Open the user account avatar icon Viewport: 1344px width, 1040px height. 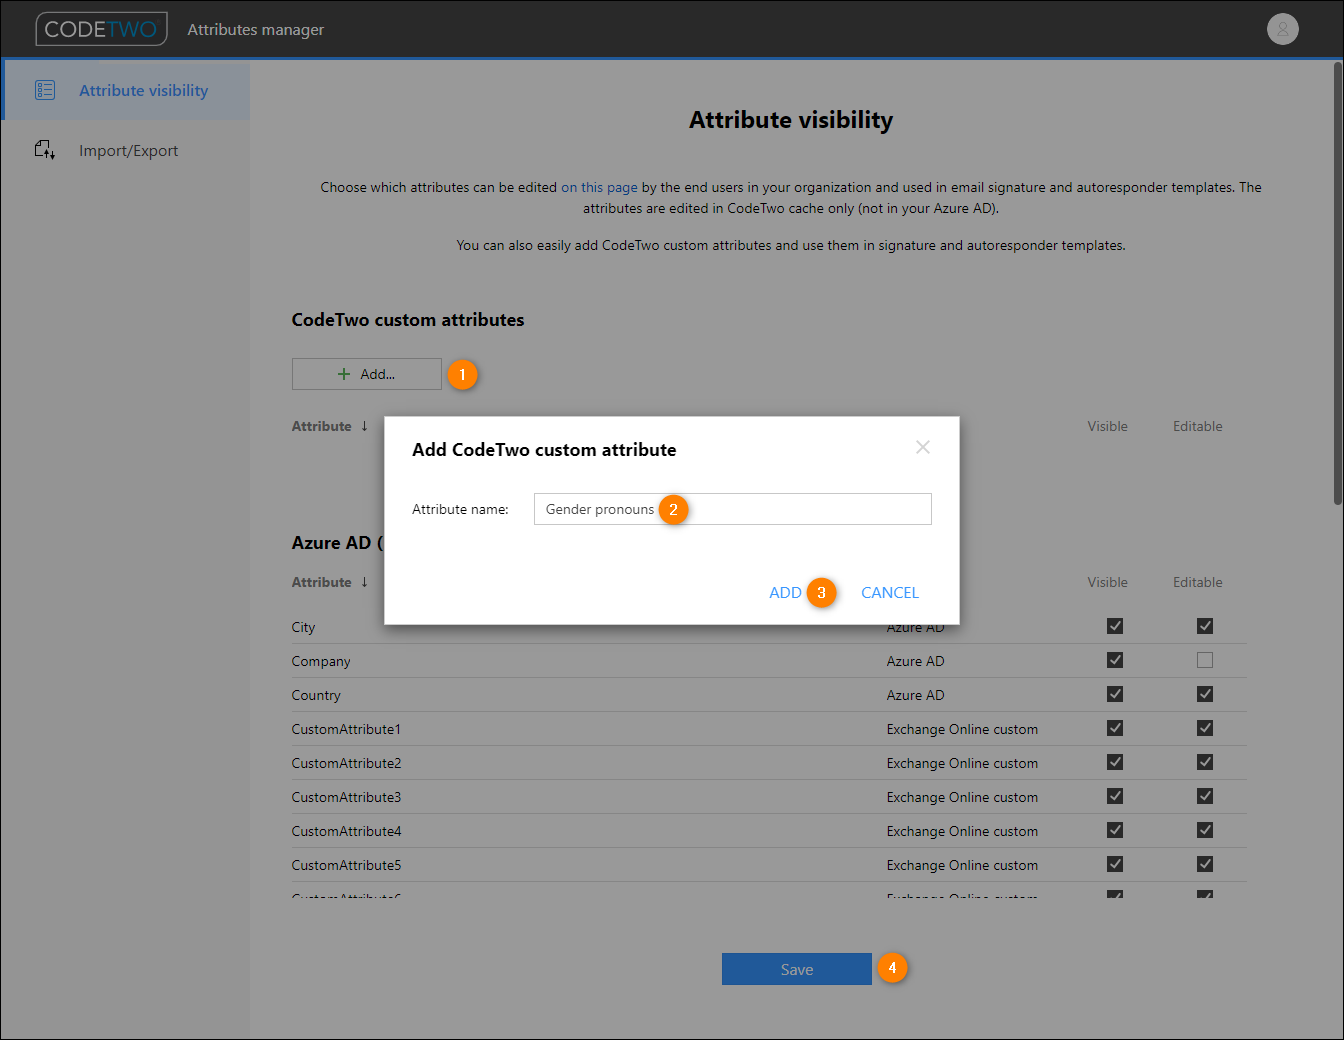click(1282, 29)
